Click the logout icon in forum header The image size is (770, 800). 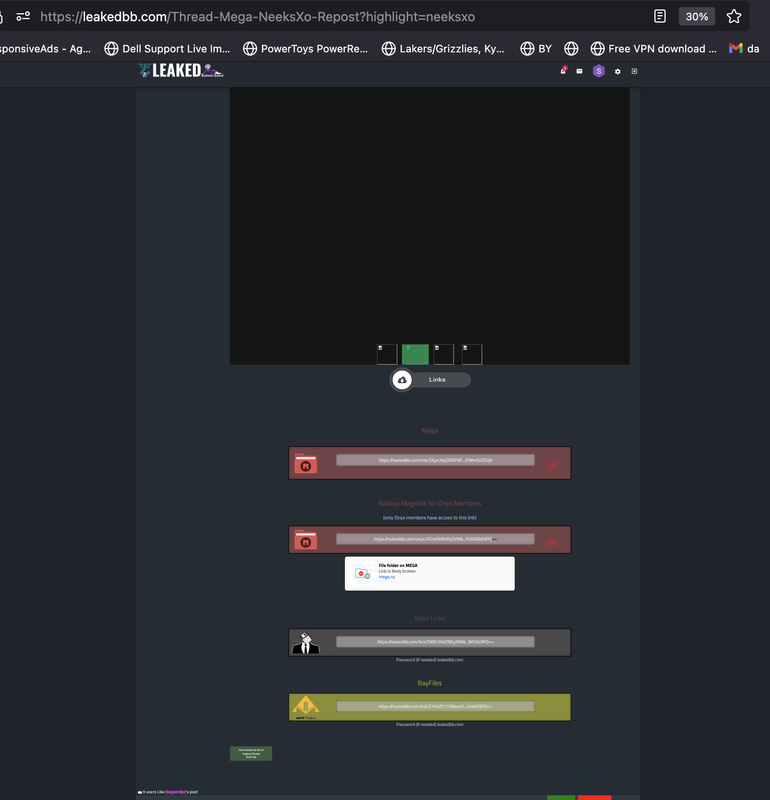pos(634,71)
